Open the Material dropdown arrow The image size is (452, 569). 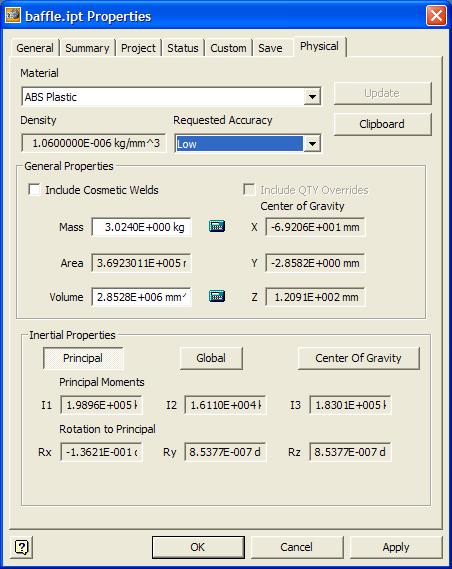point(312,97)
